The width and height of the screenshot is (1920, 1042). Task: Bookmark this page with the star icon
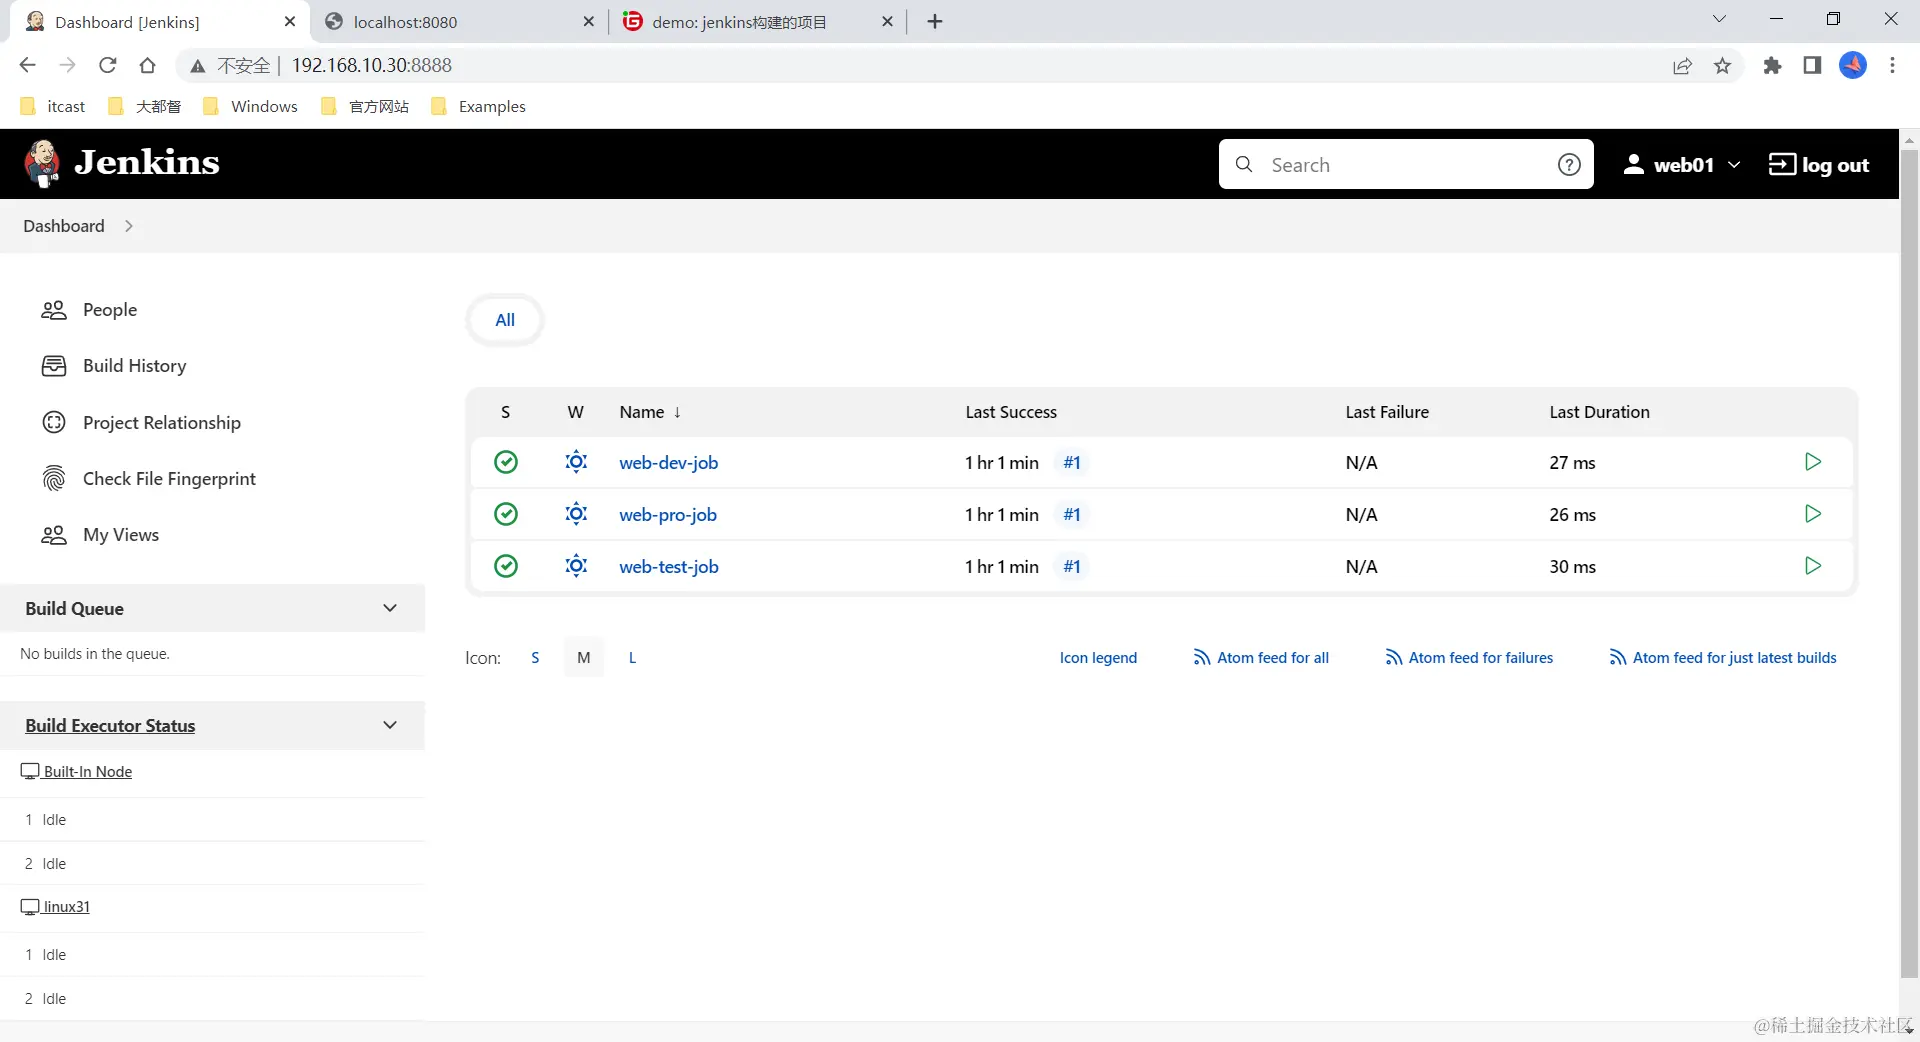tap(1722, 66)
